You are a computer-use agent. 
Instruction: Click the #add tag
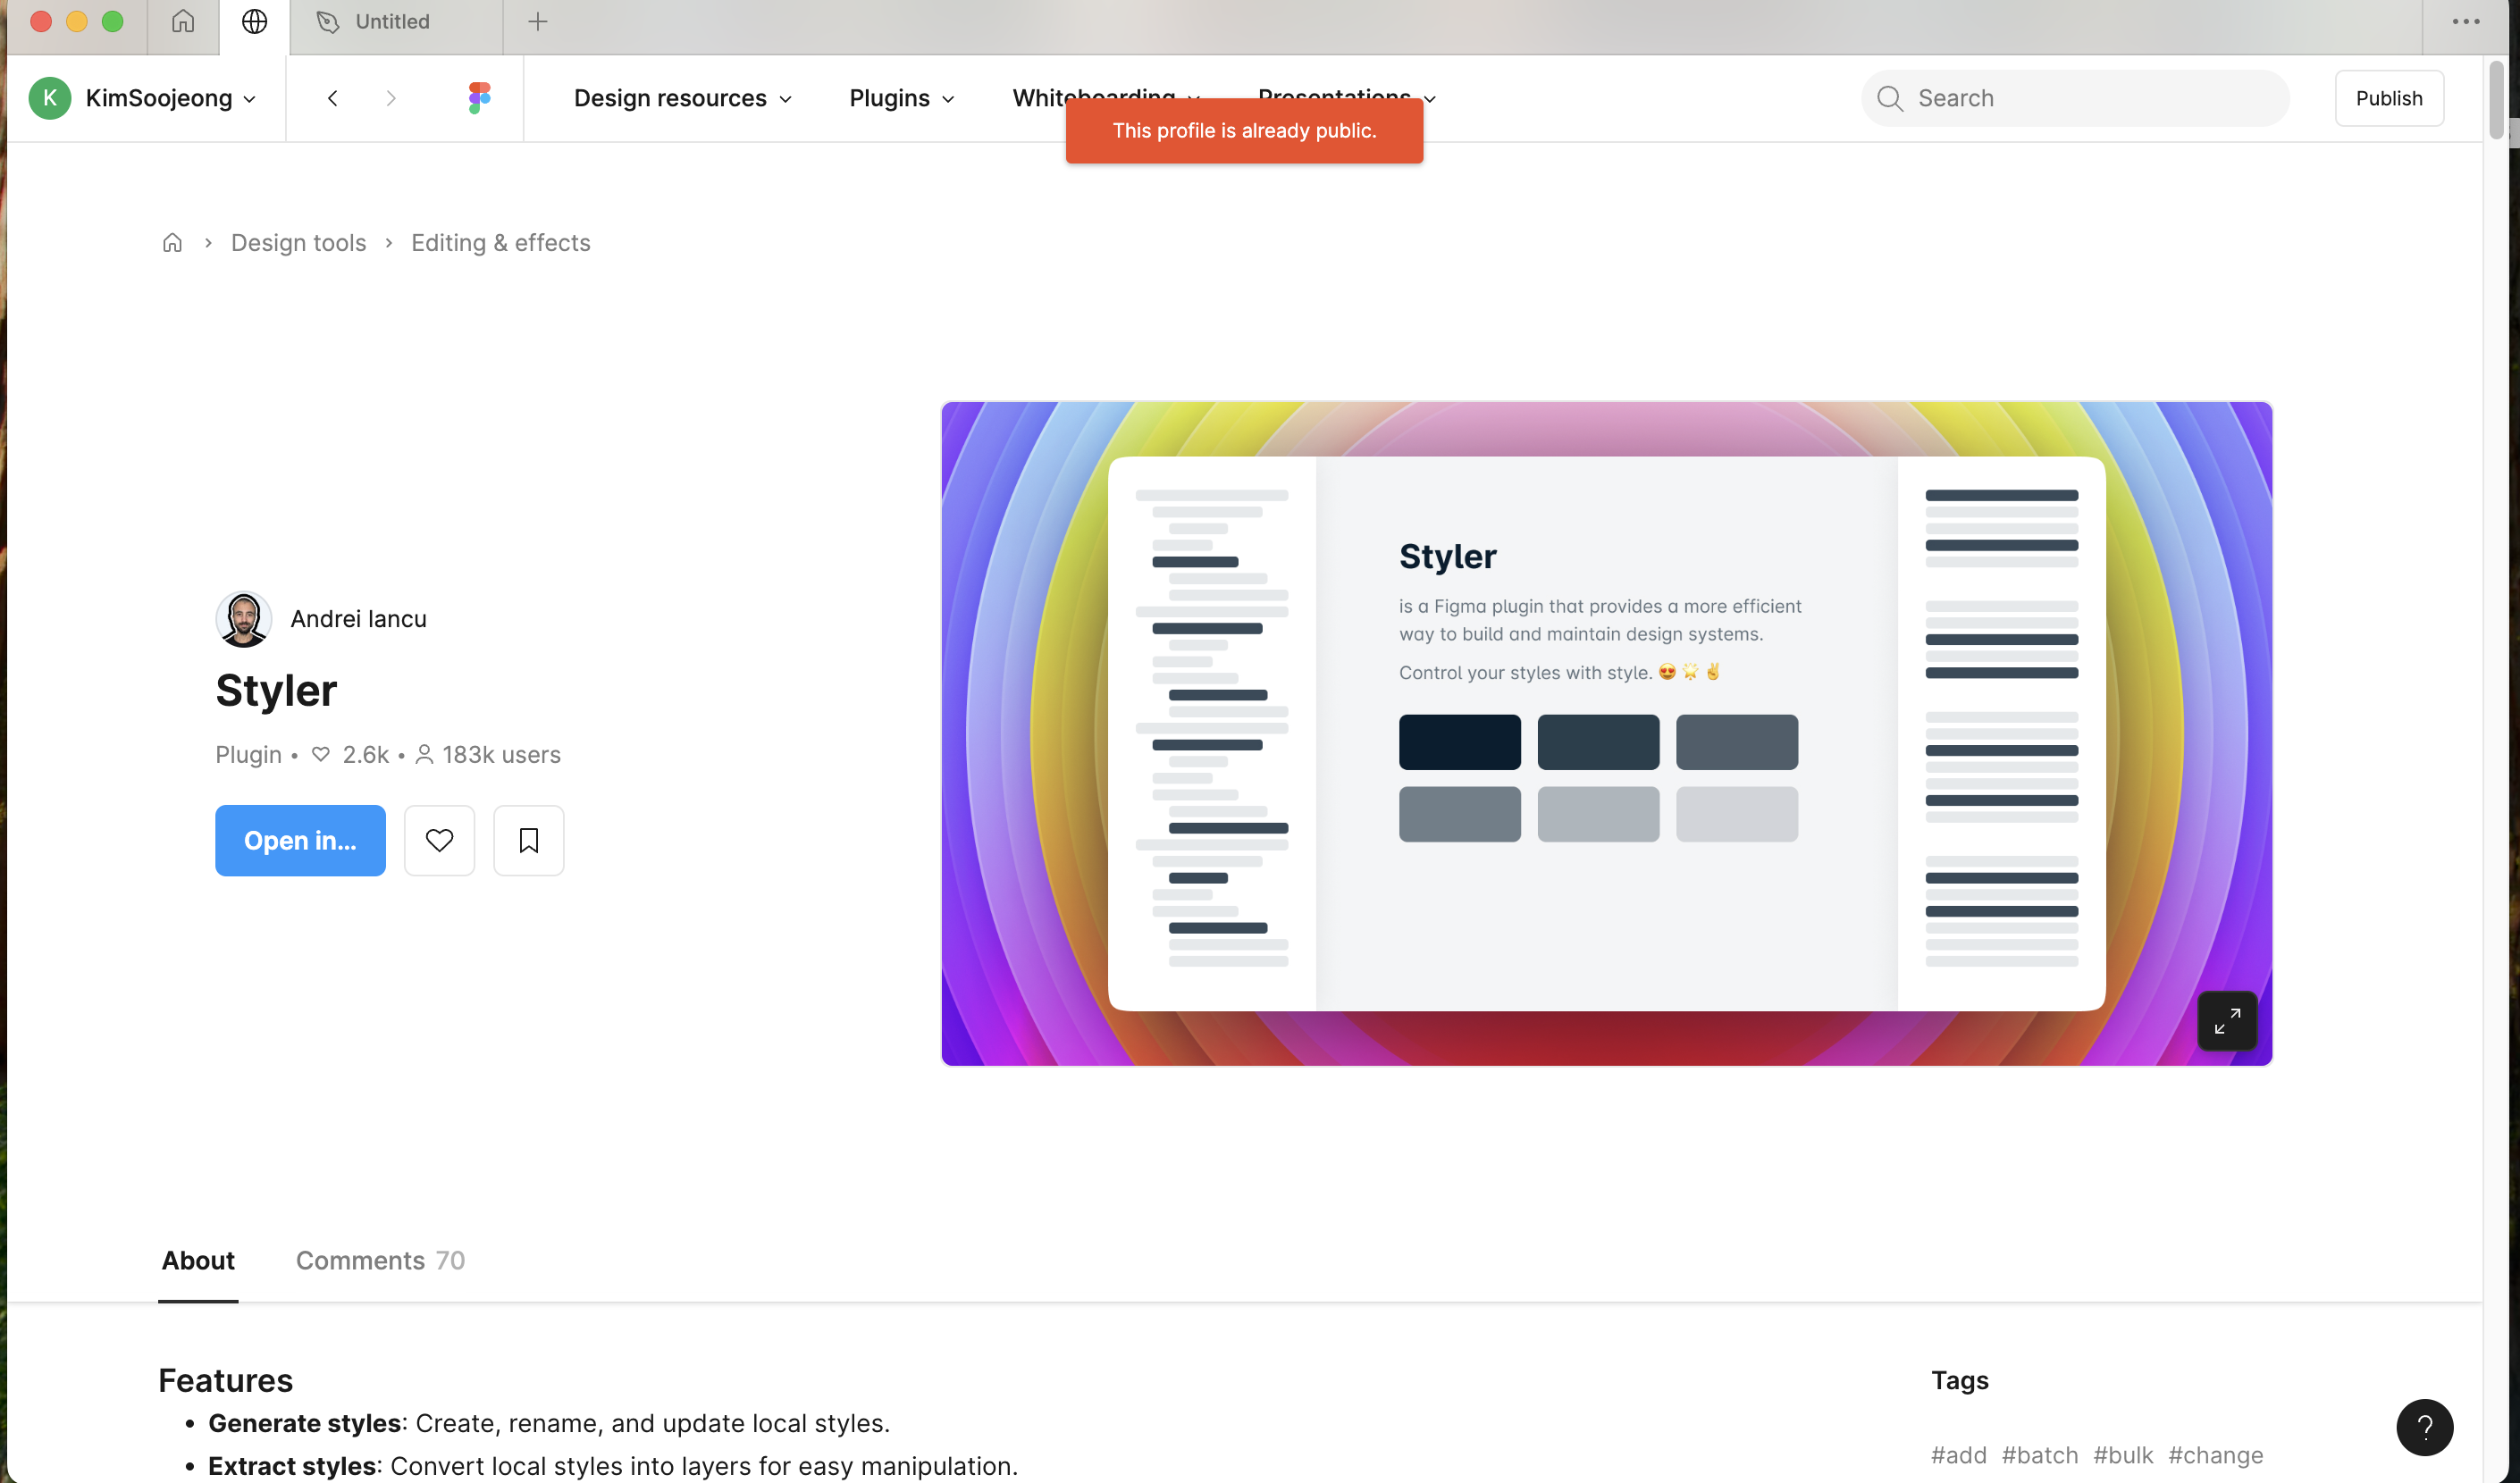pyautogui.click(x=1958, y=1455)
